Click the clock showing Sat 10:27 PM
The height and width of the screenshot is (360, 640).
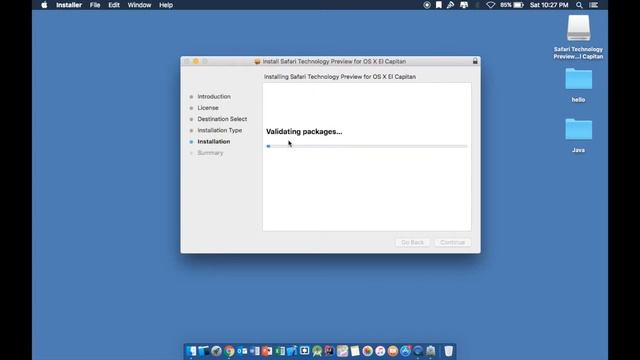[549, 5]
